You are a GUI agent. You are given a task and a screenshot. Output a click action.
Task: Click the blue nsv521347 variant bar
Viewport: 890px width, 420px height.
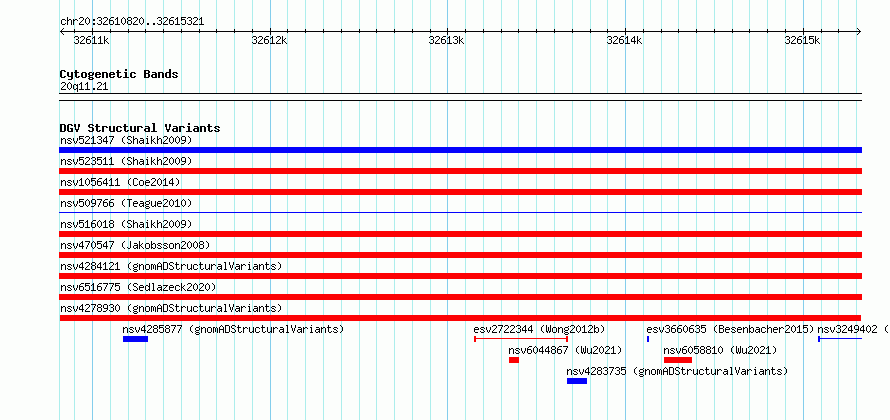460,150
